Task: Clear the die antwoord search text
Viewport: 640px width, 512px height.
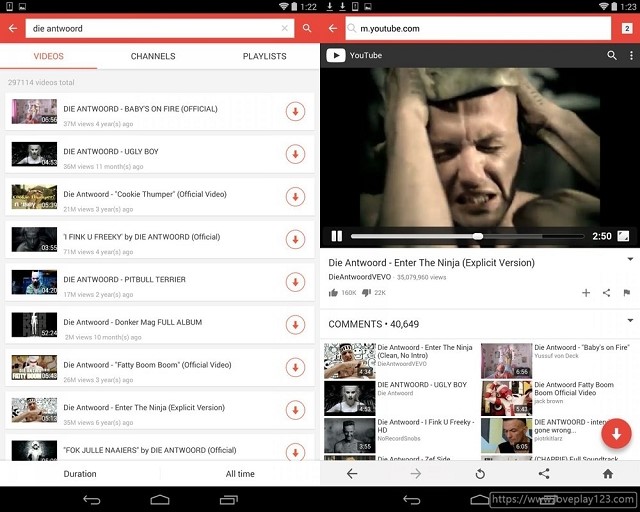Action: [x=284, y=28]
